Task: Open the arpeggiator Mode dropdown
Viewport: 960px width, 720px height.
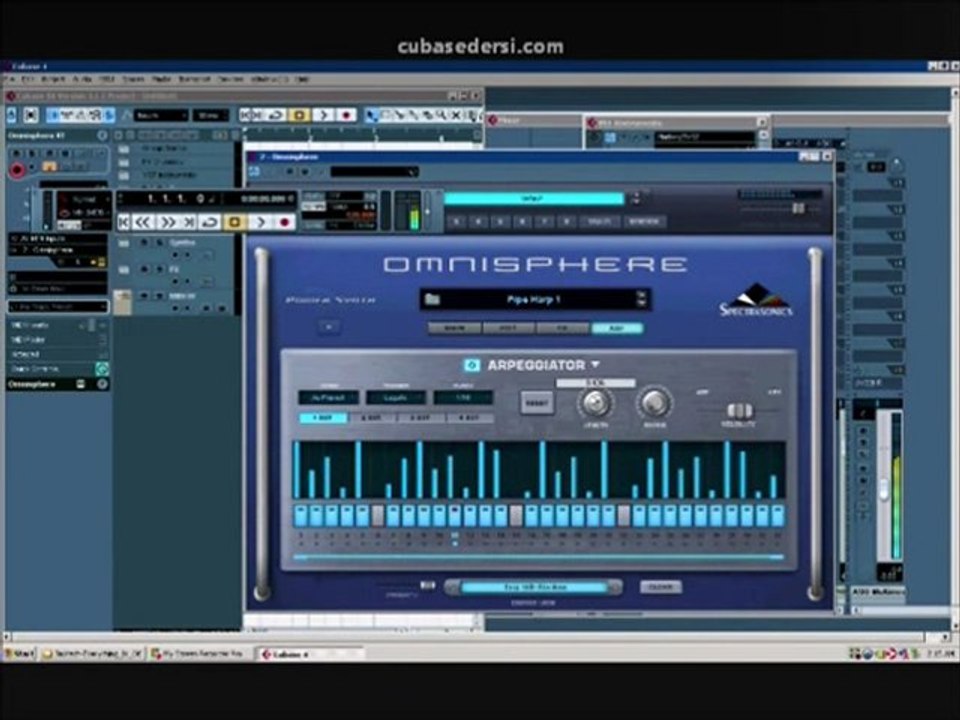Action: pyautogui.click(x=329, y=398)
